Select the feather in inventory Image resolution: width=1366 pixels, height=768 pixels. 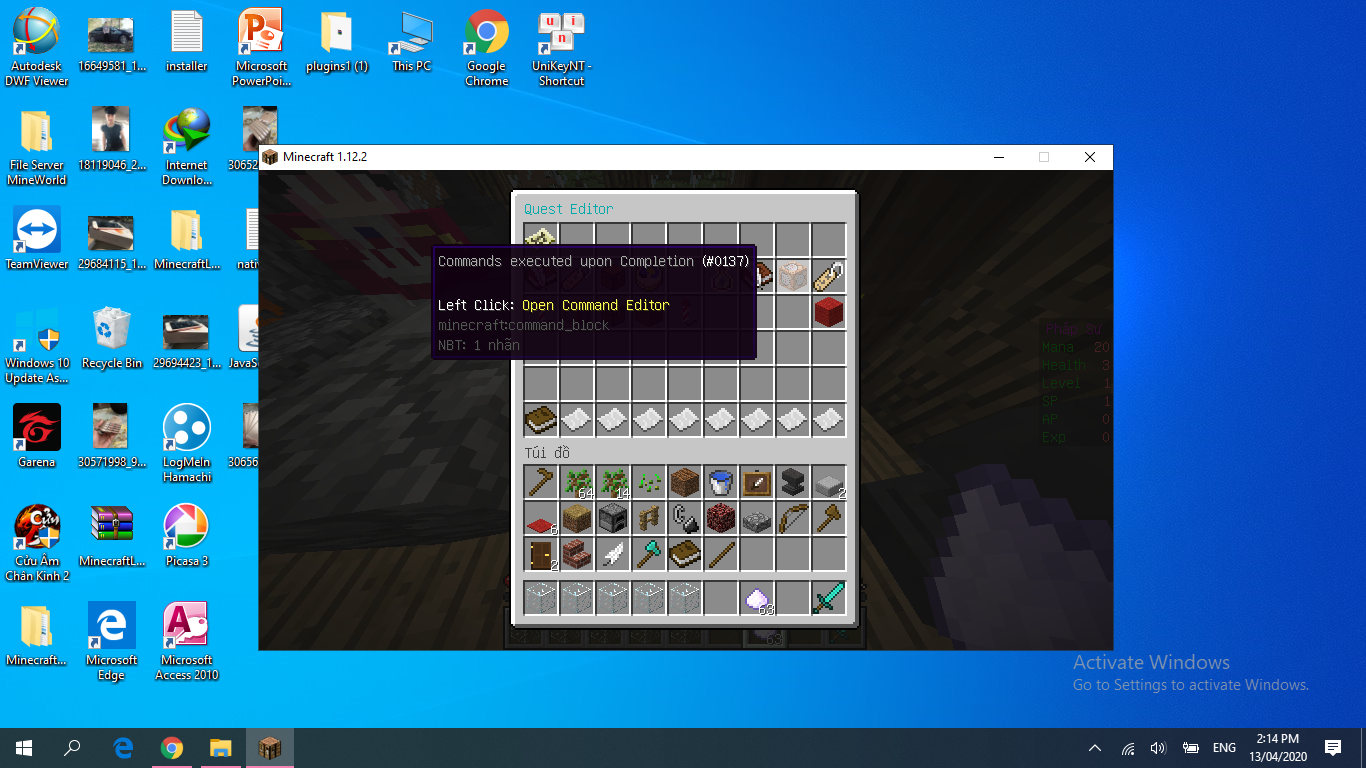pyautogui.click(x=613, y=554)
